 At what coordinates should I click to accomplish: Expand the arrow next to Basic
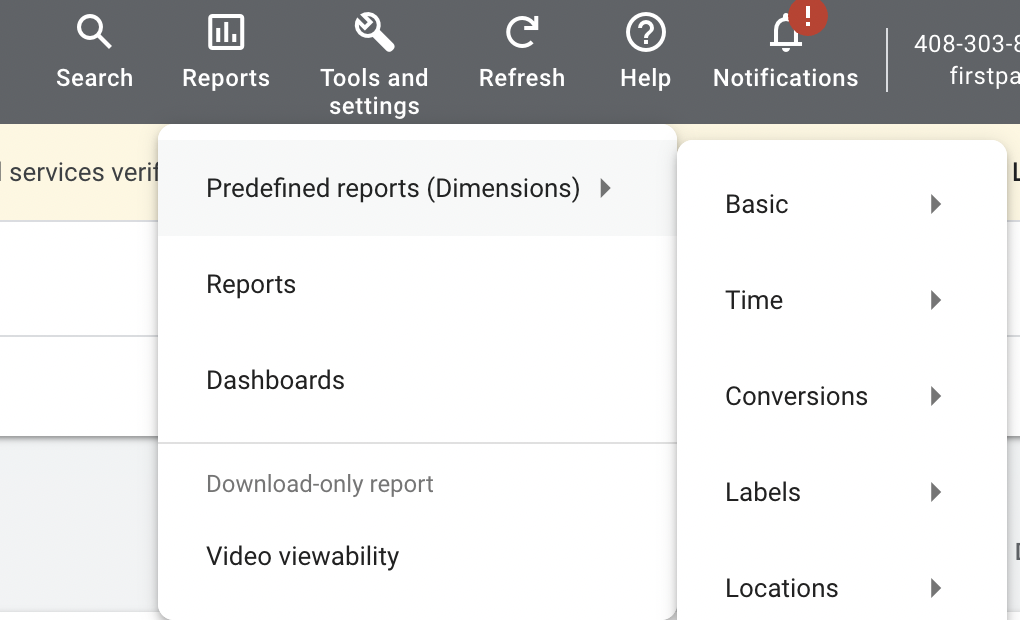coord(936,204)
